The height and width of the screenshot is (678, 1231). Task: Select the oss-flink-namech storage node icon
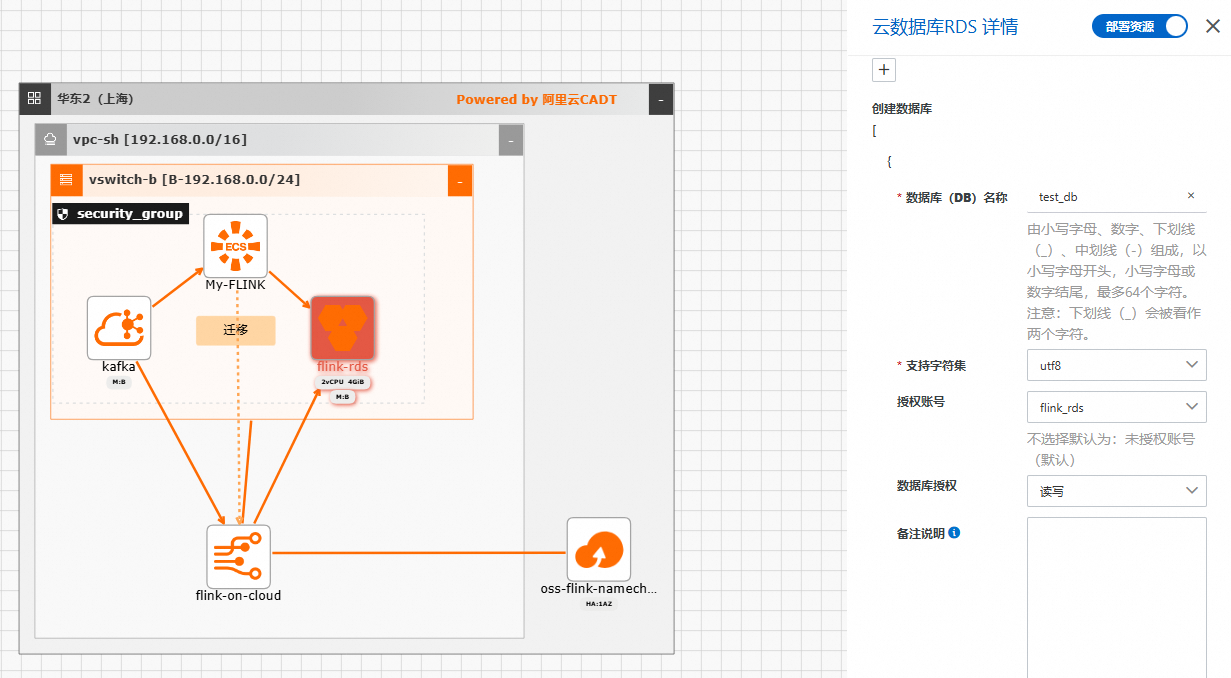point(599,549)
